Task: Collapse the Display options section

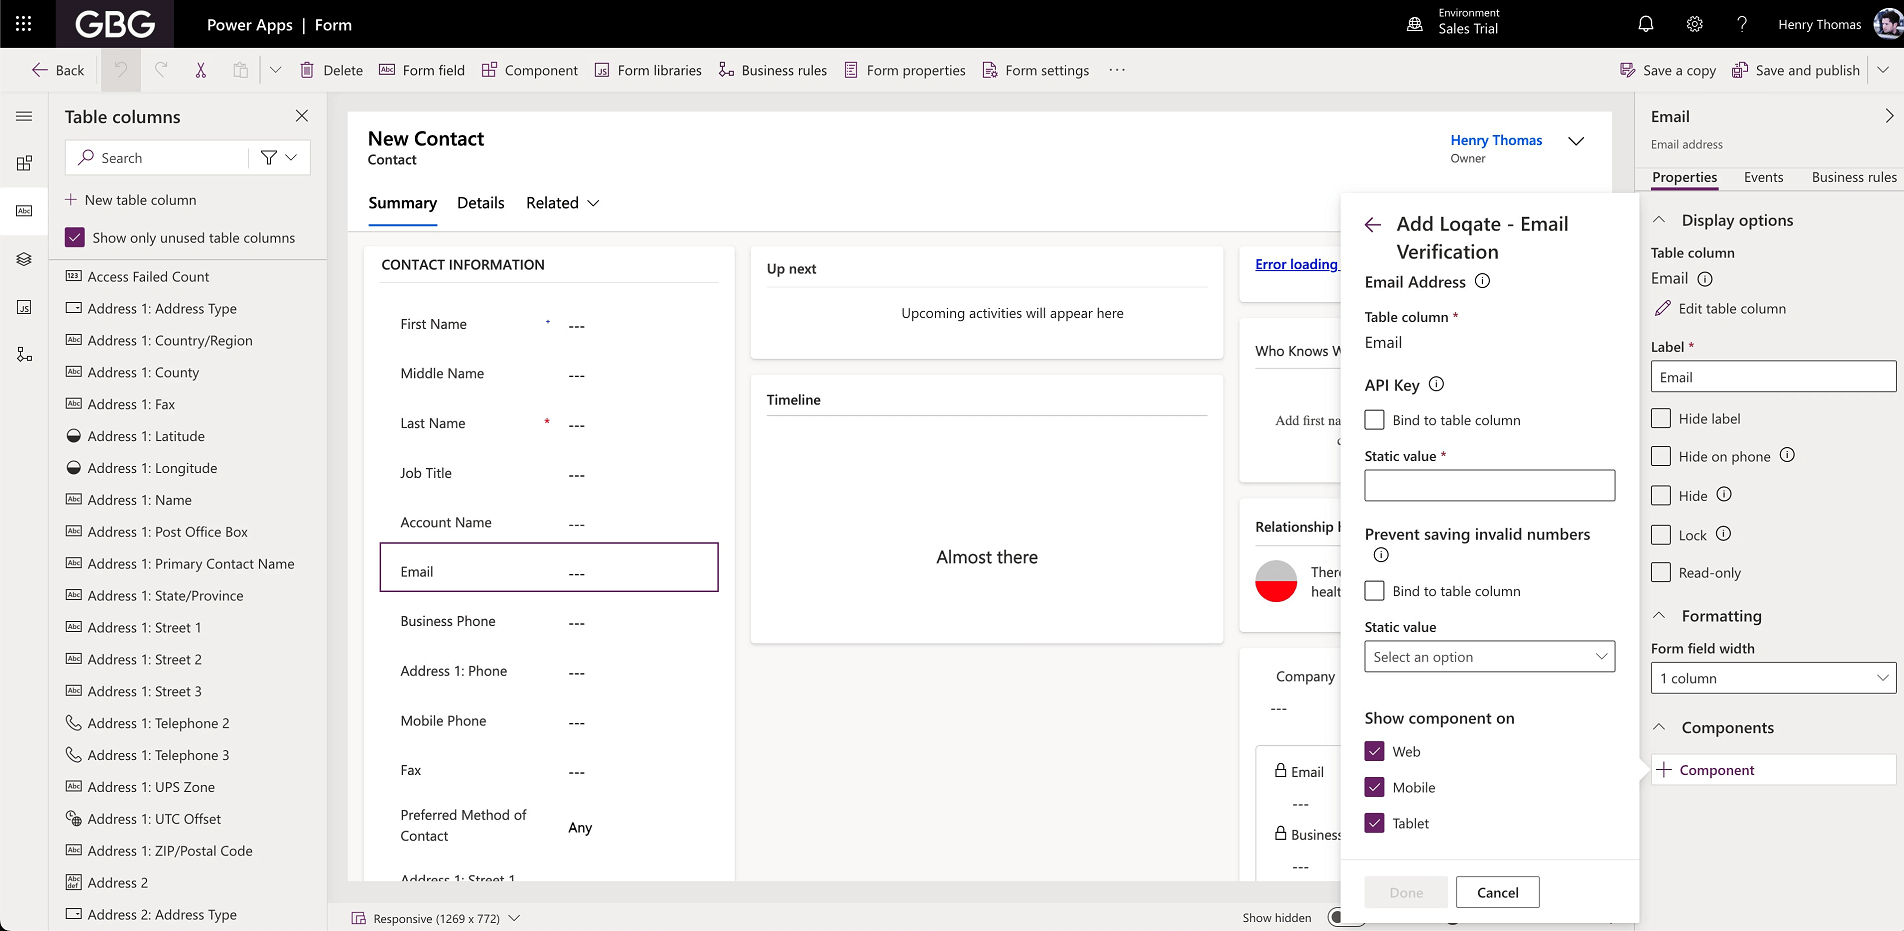Action: point(1660,219)
